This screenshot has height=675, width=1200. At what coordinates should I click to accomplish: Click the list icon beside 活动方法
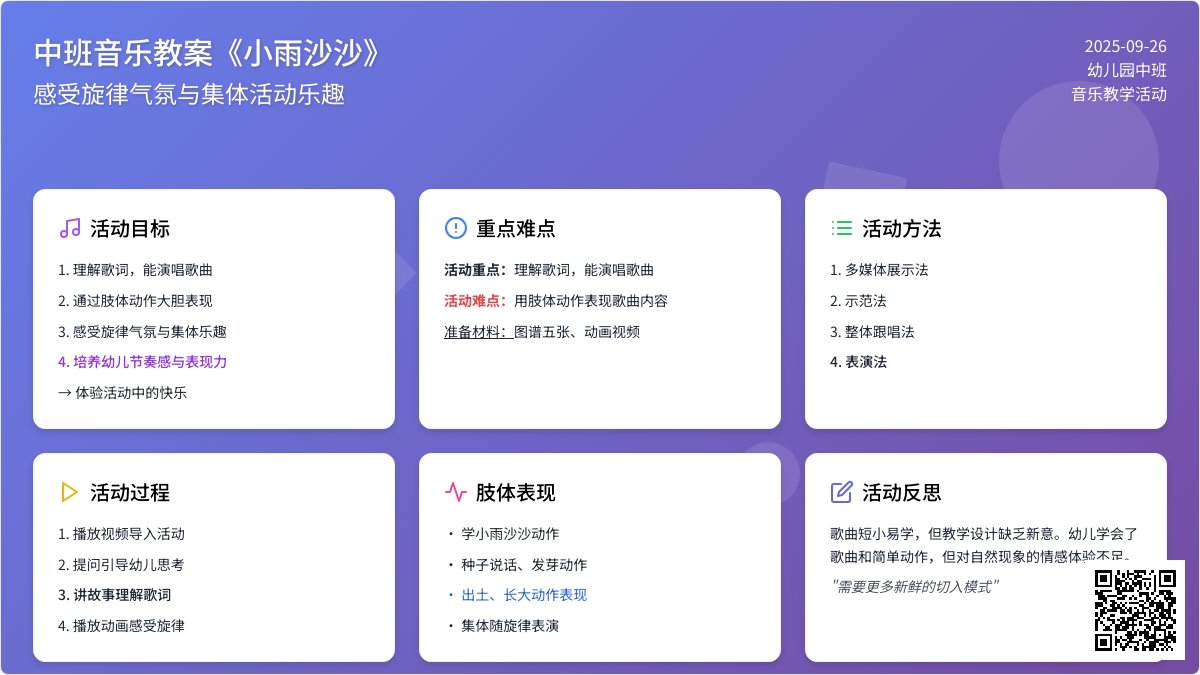842,228
